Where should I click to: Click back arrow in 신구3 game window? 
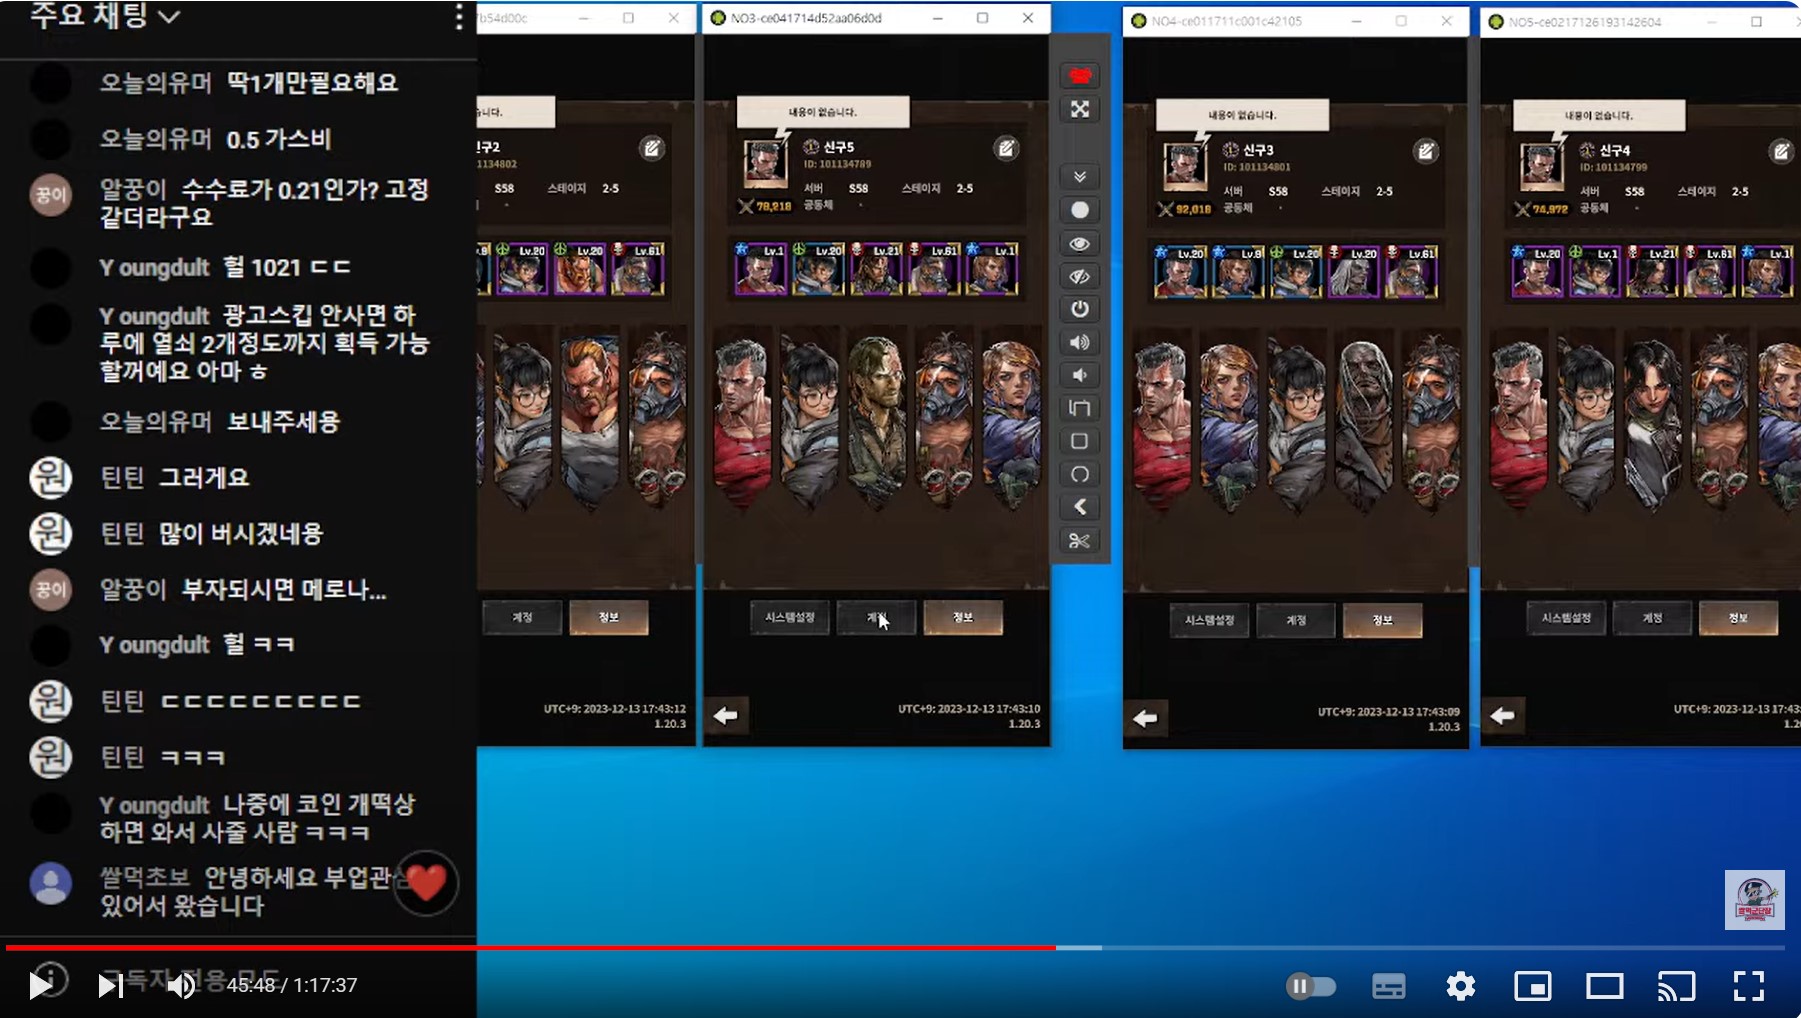tap(1145, 718)
